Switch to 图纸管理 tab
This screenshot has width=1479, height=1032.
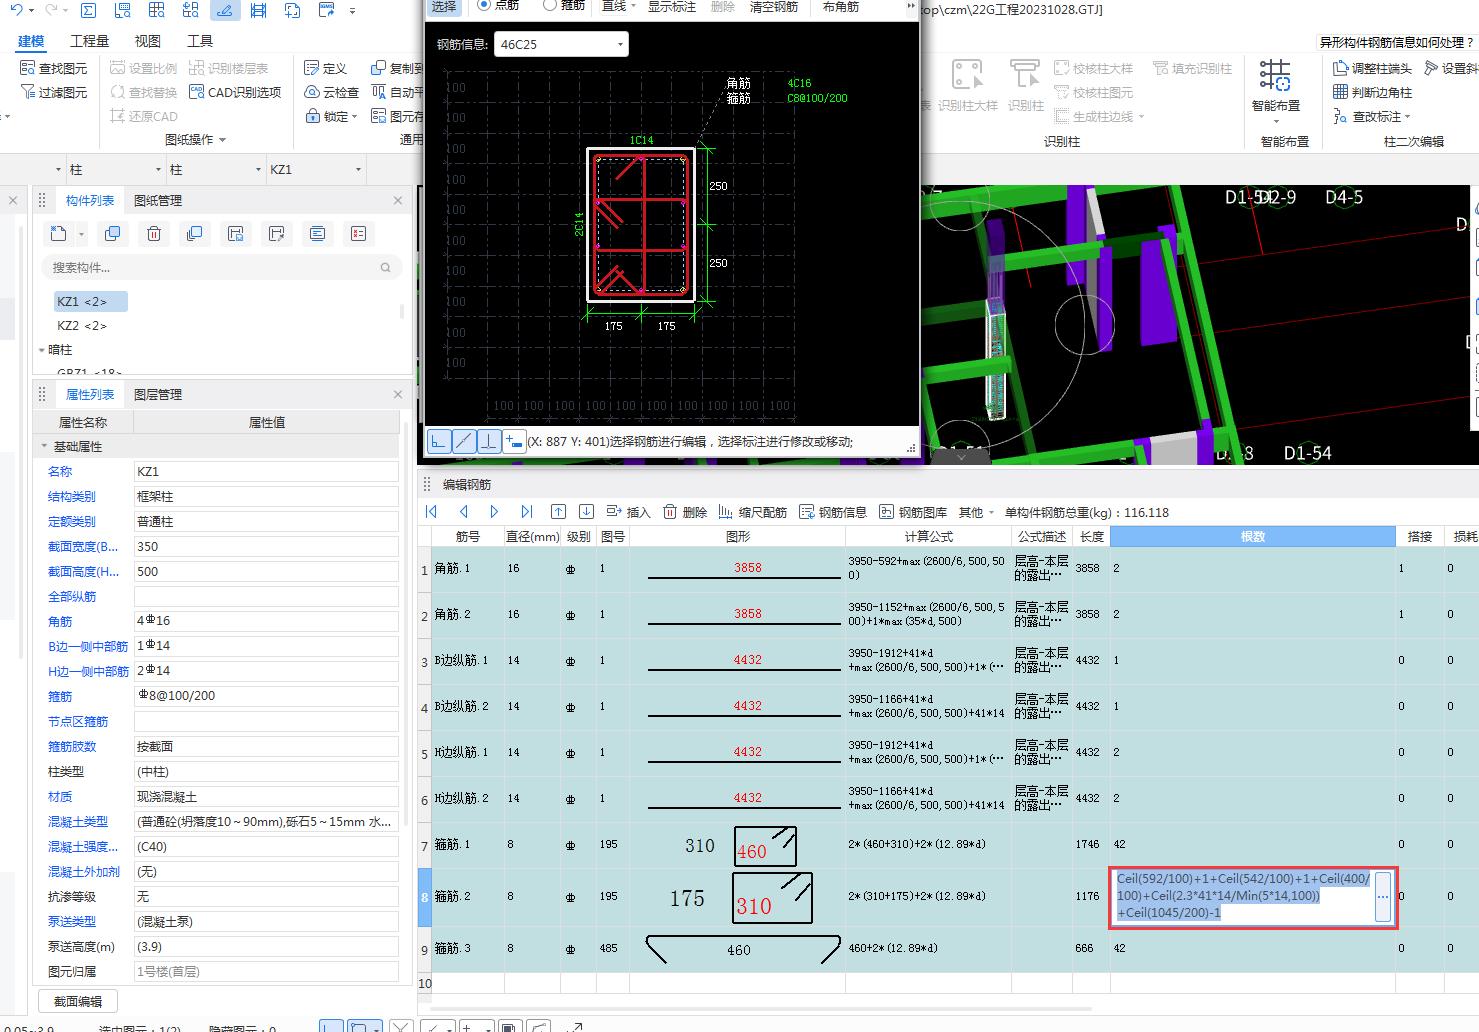click(x=158, y=201)
